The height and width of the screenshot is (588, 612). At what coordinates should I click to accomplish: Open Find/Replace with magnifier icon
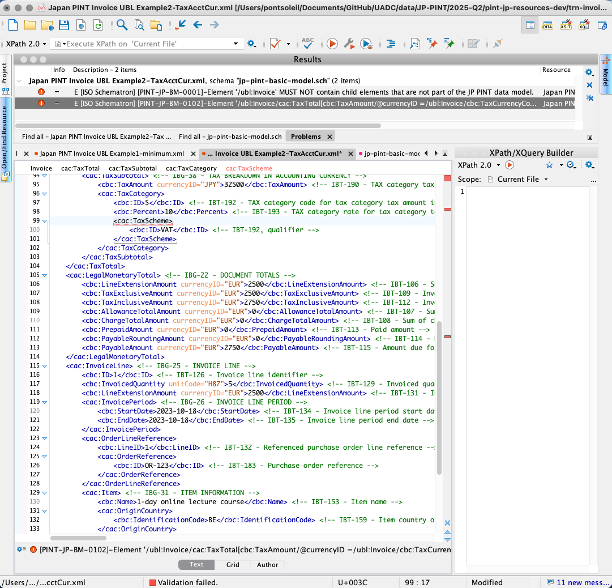pyautogui.click(x=122, y=25)
